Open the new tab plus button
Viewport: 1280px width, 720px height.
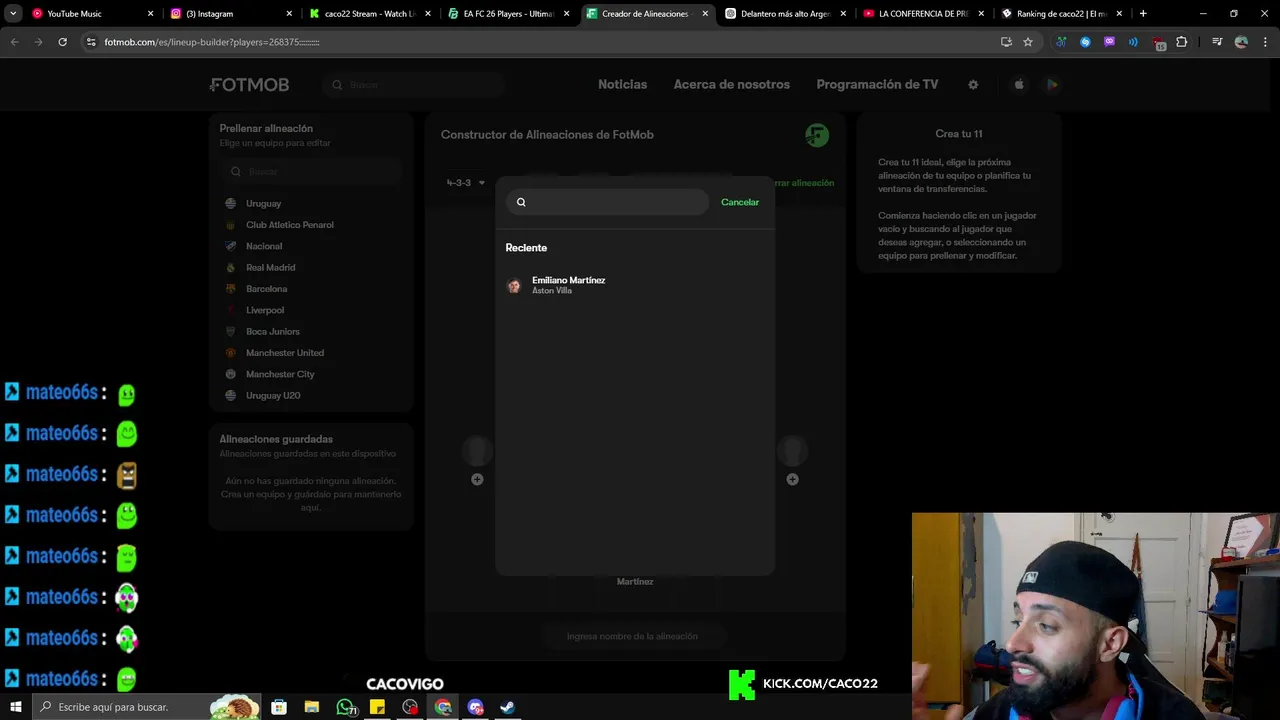1143,14
